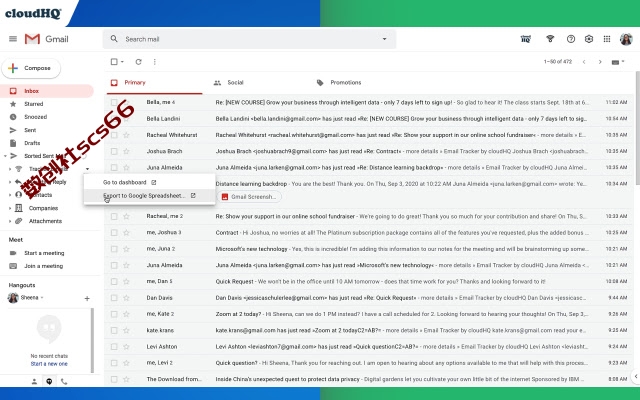Select the Joshua Brach email checkbox
The height and width of the screenshot is (400, 640).
(x=114, y=151)
